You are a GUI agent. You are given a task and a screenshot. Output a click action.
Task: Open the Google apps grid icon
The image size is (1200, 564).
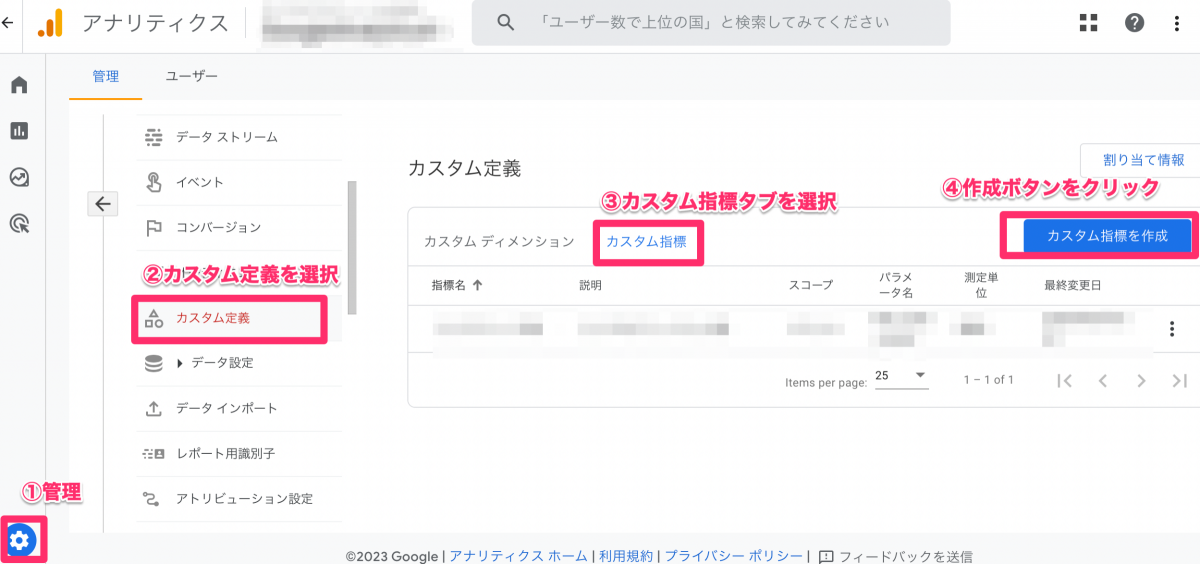click(x=1089, y=23)
